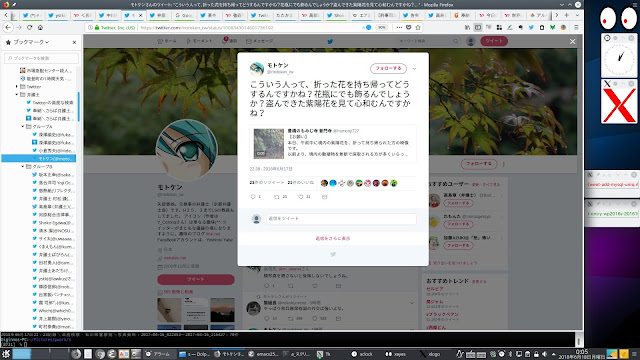Send tweet via direct message envelope icon
640x360 pixels.
[324, 197]
